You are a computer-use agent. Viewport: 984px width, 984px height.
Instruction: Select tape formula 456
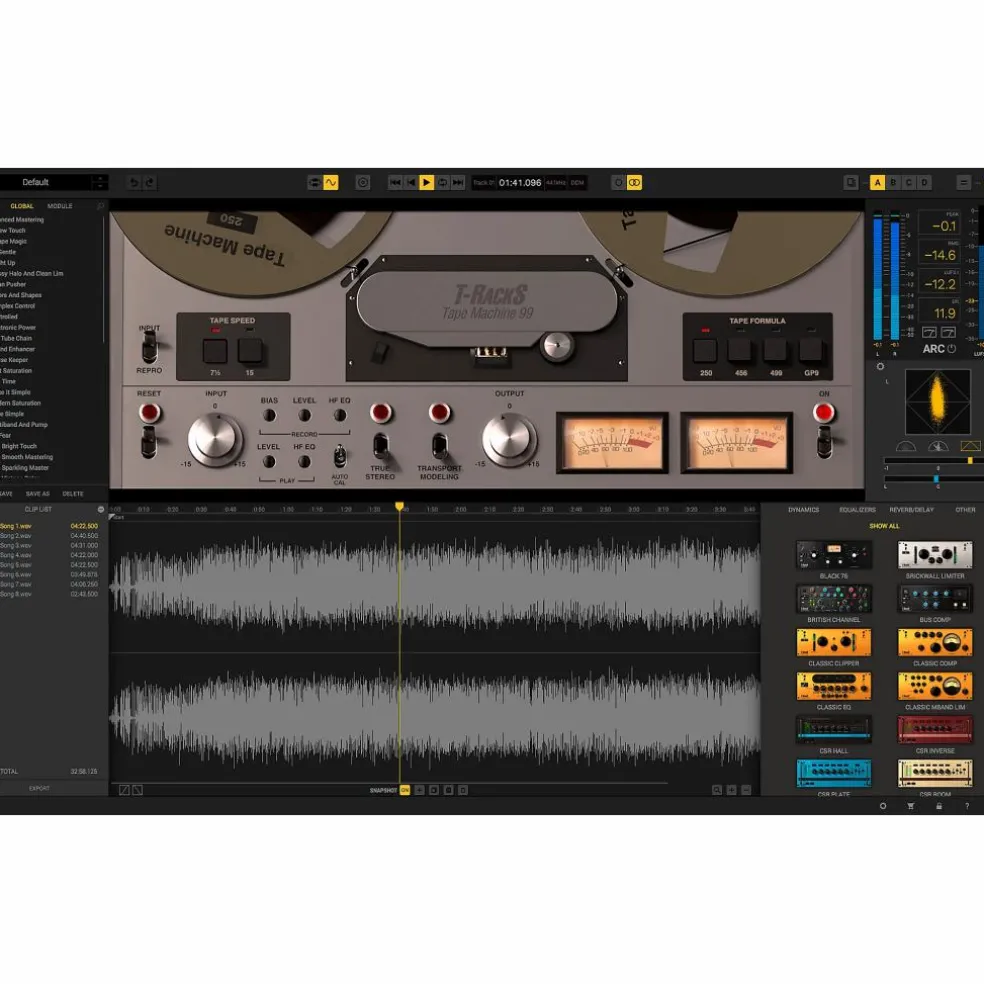click(741, 351)
